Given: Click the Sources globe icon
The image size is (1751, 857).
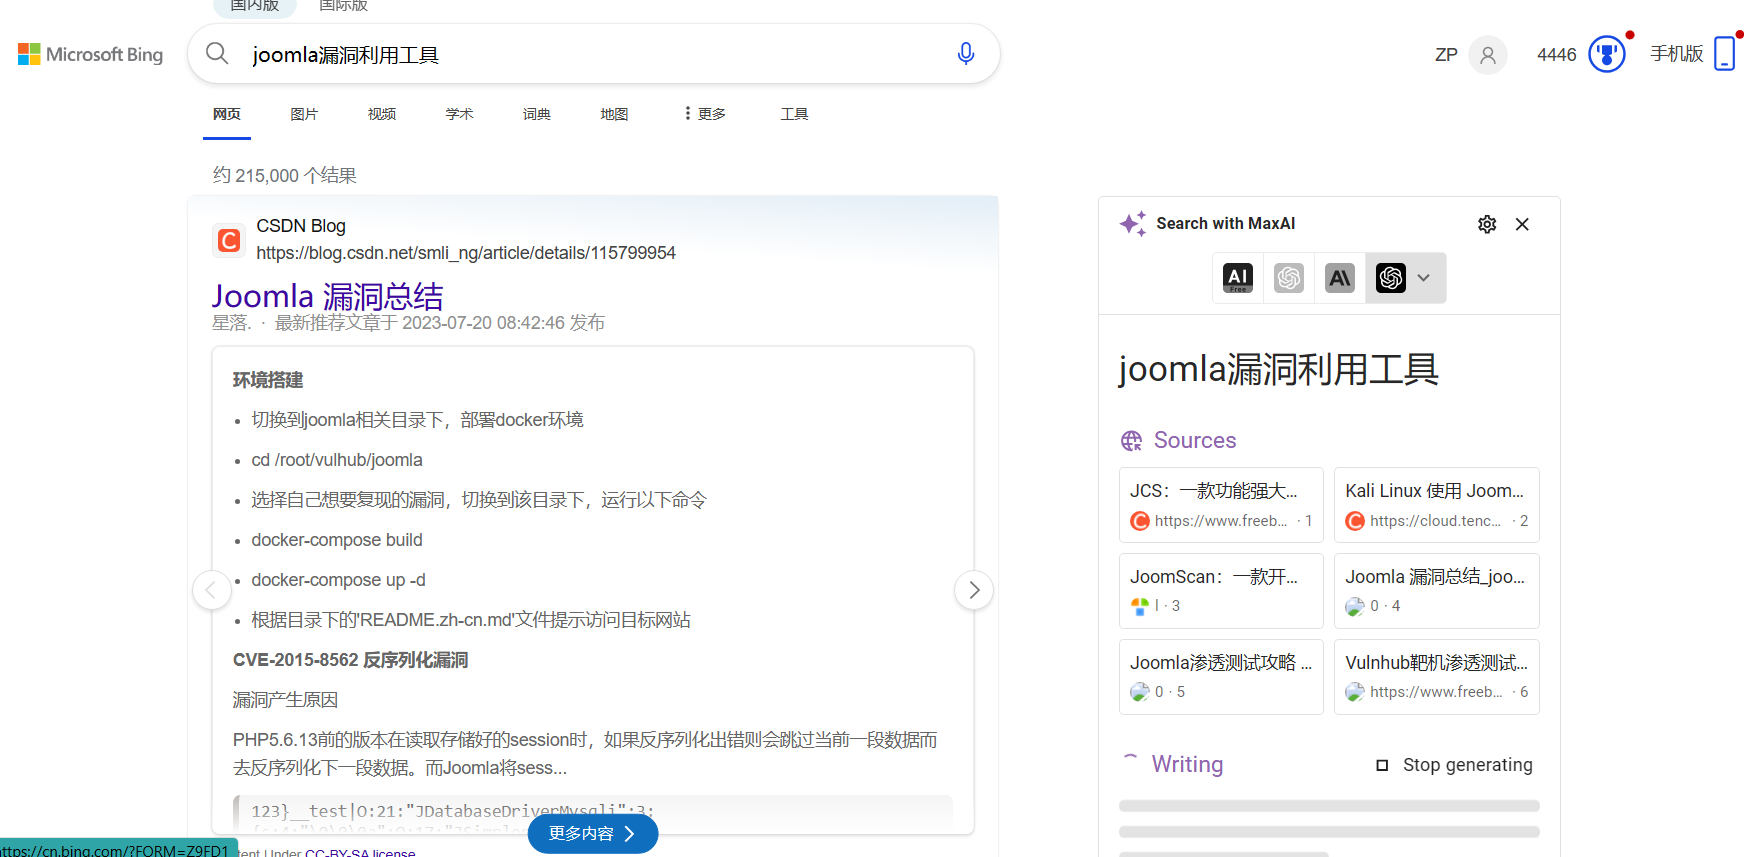Looking at the screenshot, I should point(1131,441).
